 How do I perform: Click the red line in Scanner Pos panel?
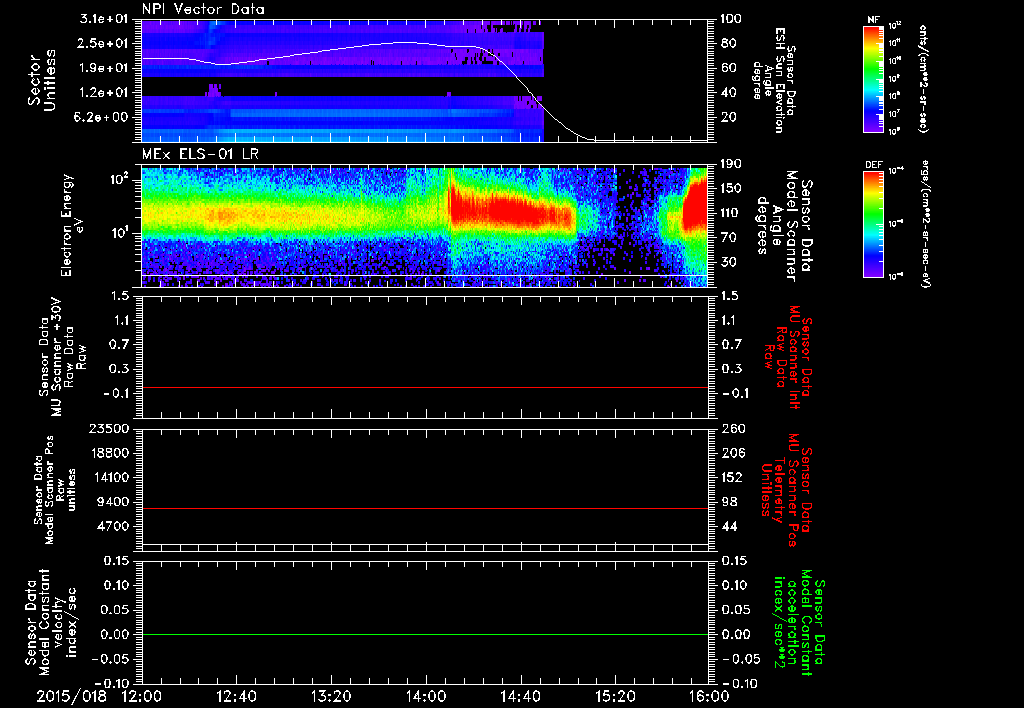point(424,508)
